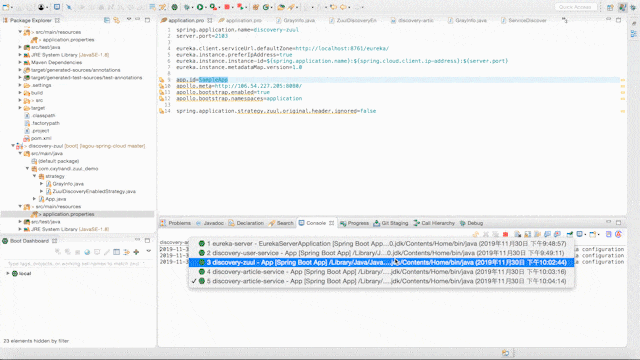Click the Run with coverage toolbar icon
The height and width of the screenshot is (360, 640).
pyautogui.click(x=213, y=7)
